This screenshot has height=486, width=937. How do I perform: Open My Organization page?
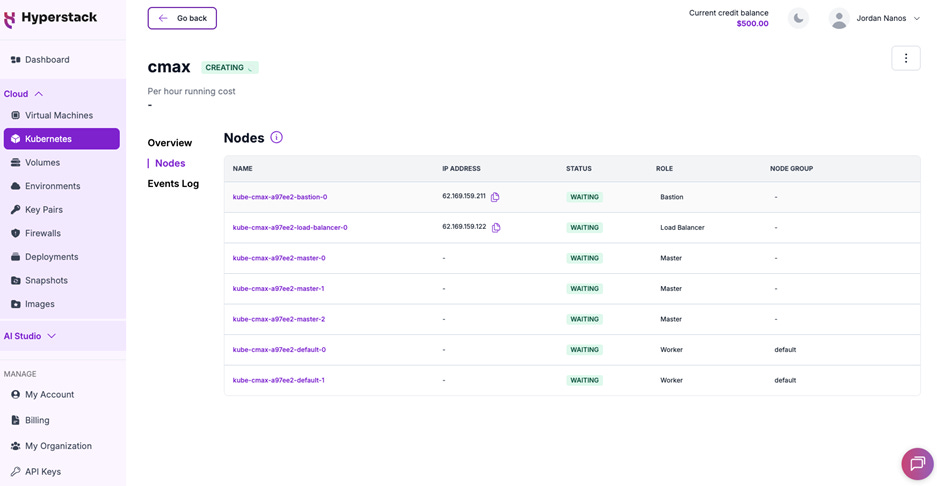tap(51, 446)
